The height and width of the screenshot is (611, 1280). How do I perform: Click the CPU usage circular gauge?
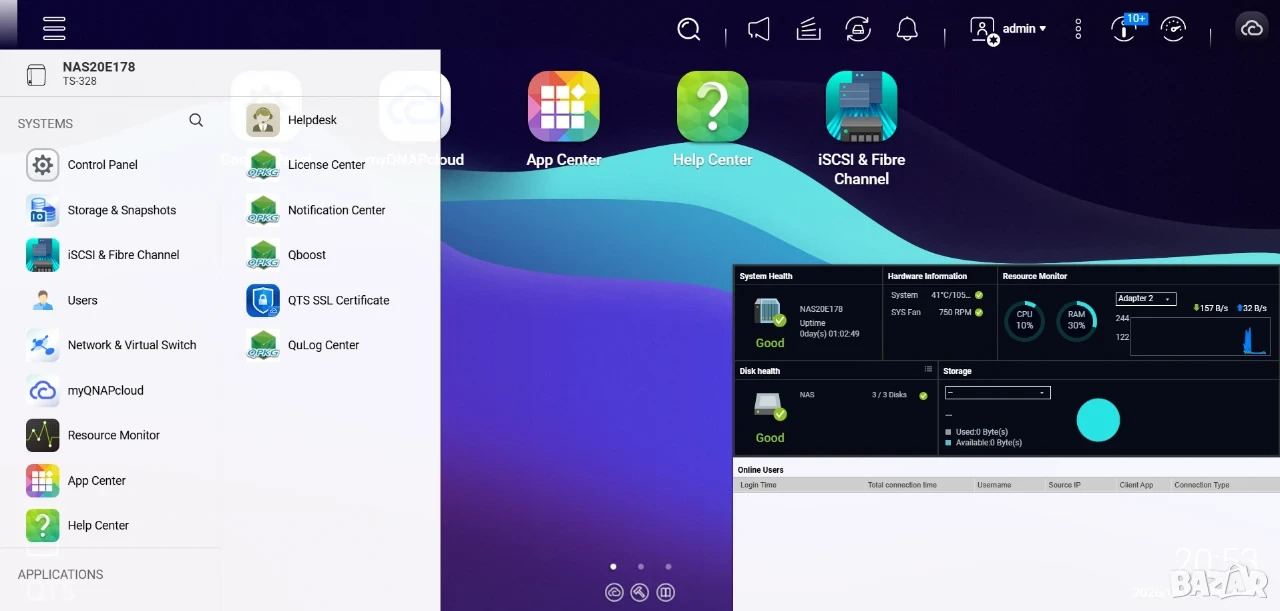click(1024, 321)
